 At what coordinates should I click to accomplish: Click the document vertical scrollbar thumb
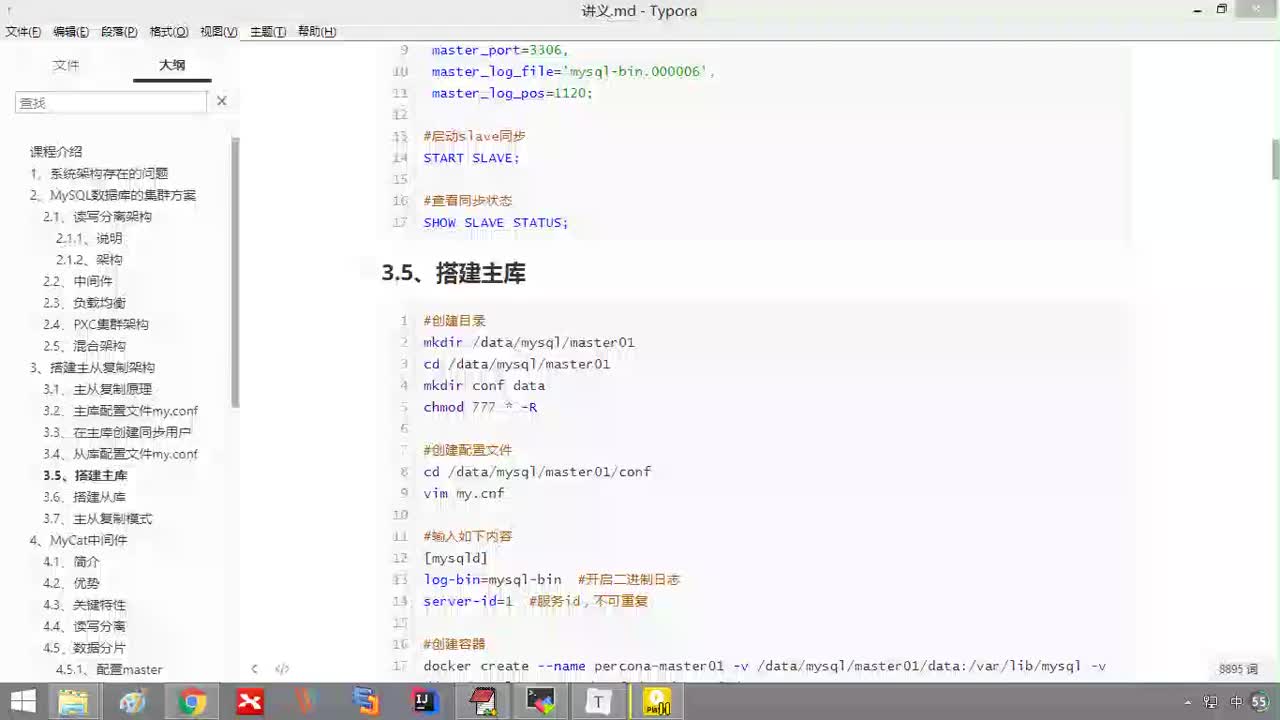click(x=1275, y=160)
